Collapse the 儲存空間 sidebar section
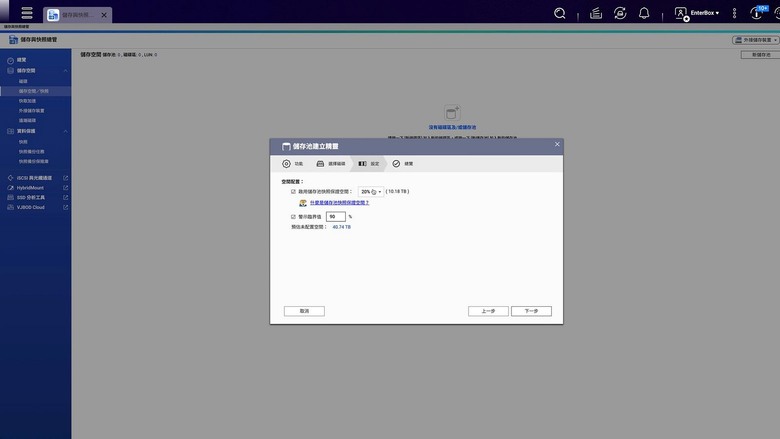 65,71
